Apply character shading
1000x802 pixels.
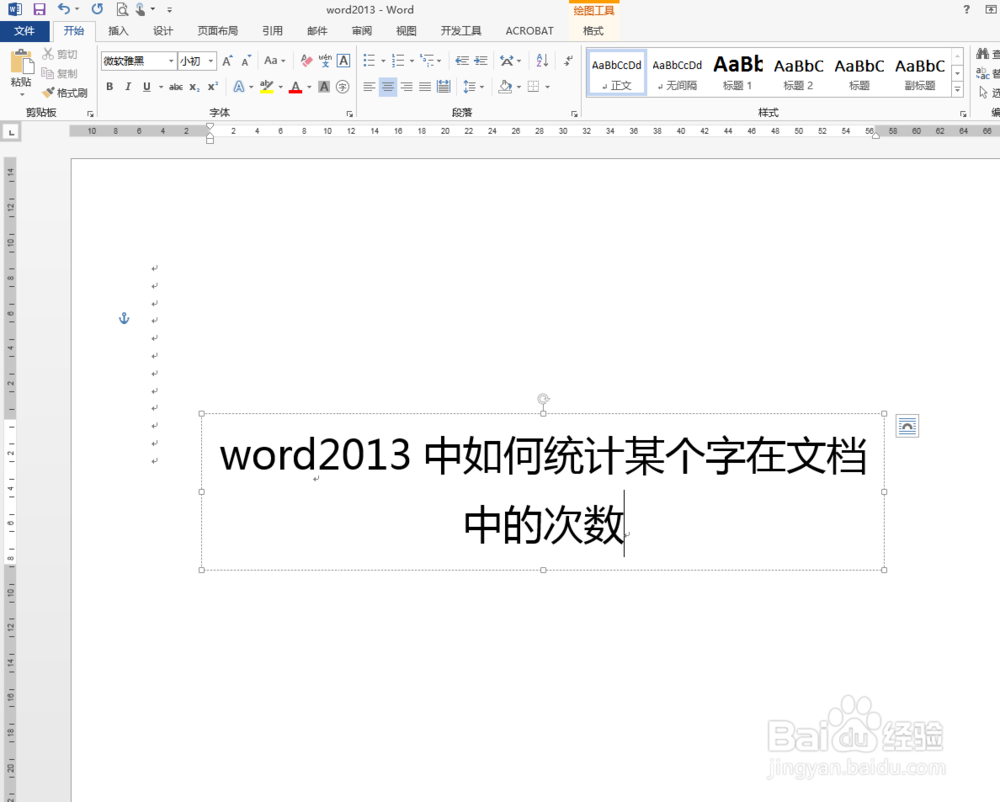[x=324, y=87]
